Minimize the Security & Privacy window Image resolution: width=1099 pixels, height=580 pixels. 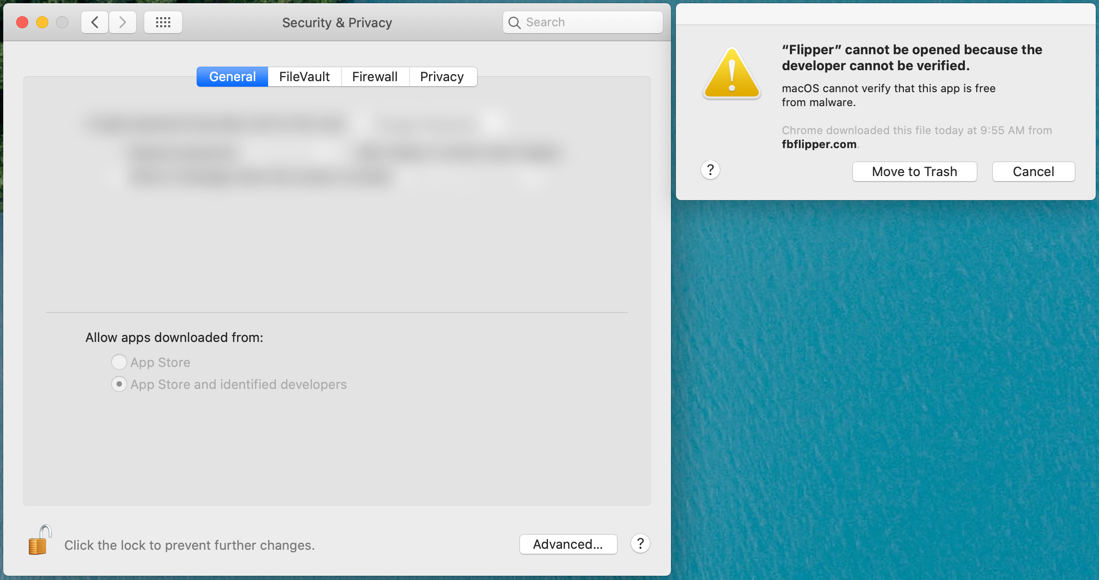point(42,22)
